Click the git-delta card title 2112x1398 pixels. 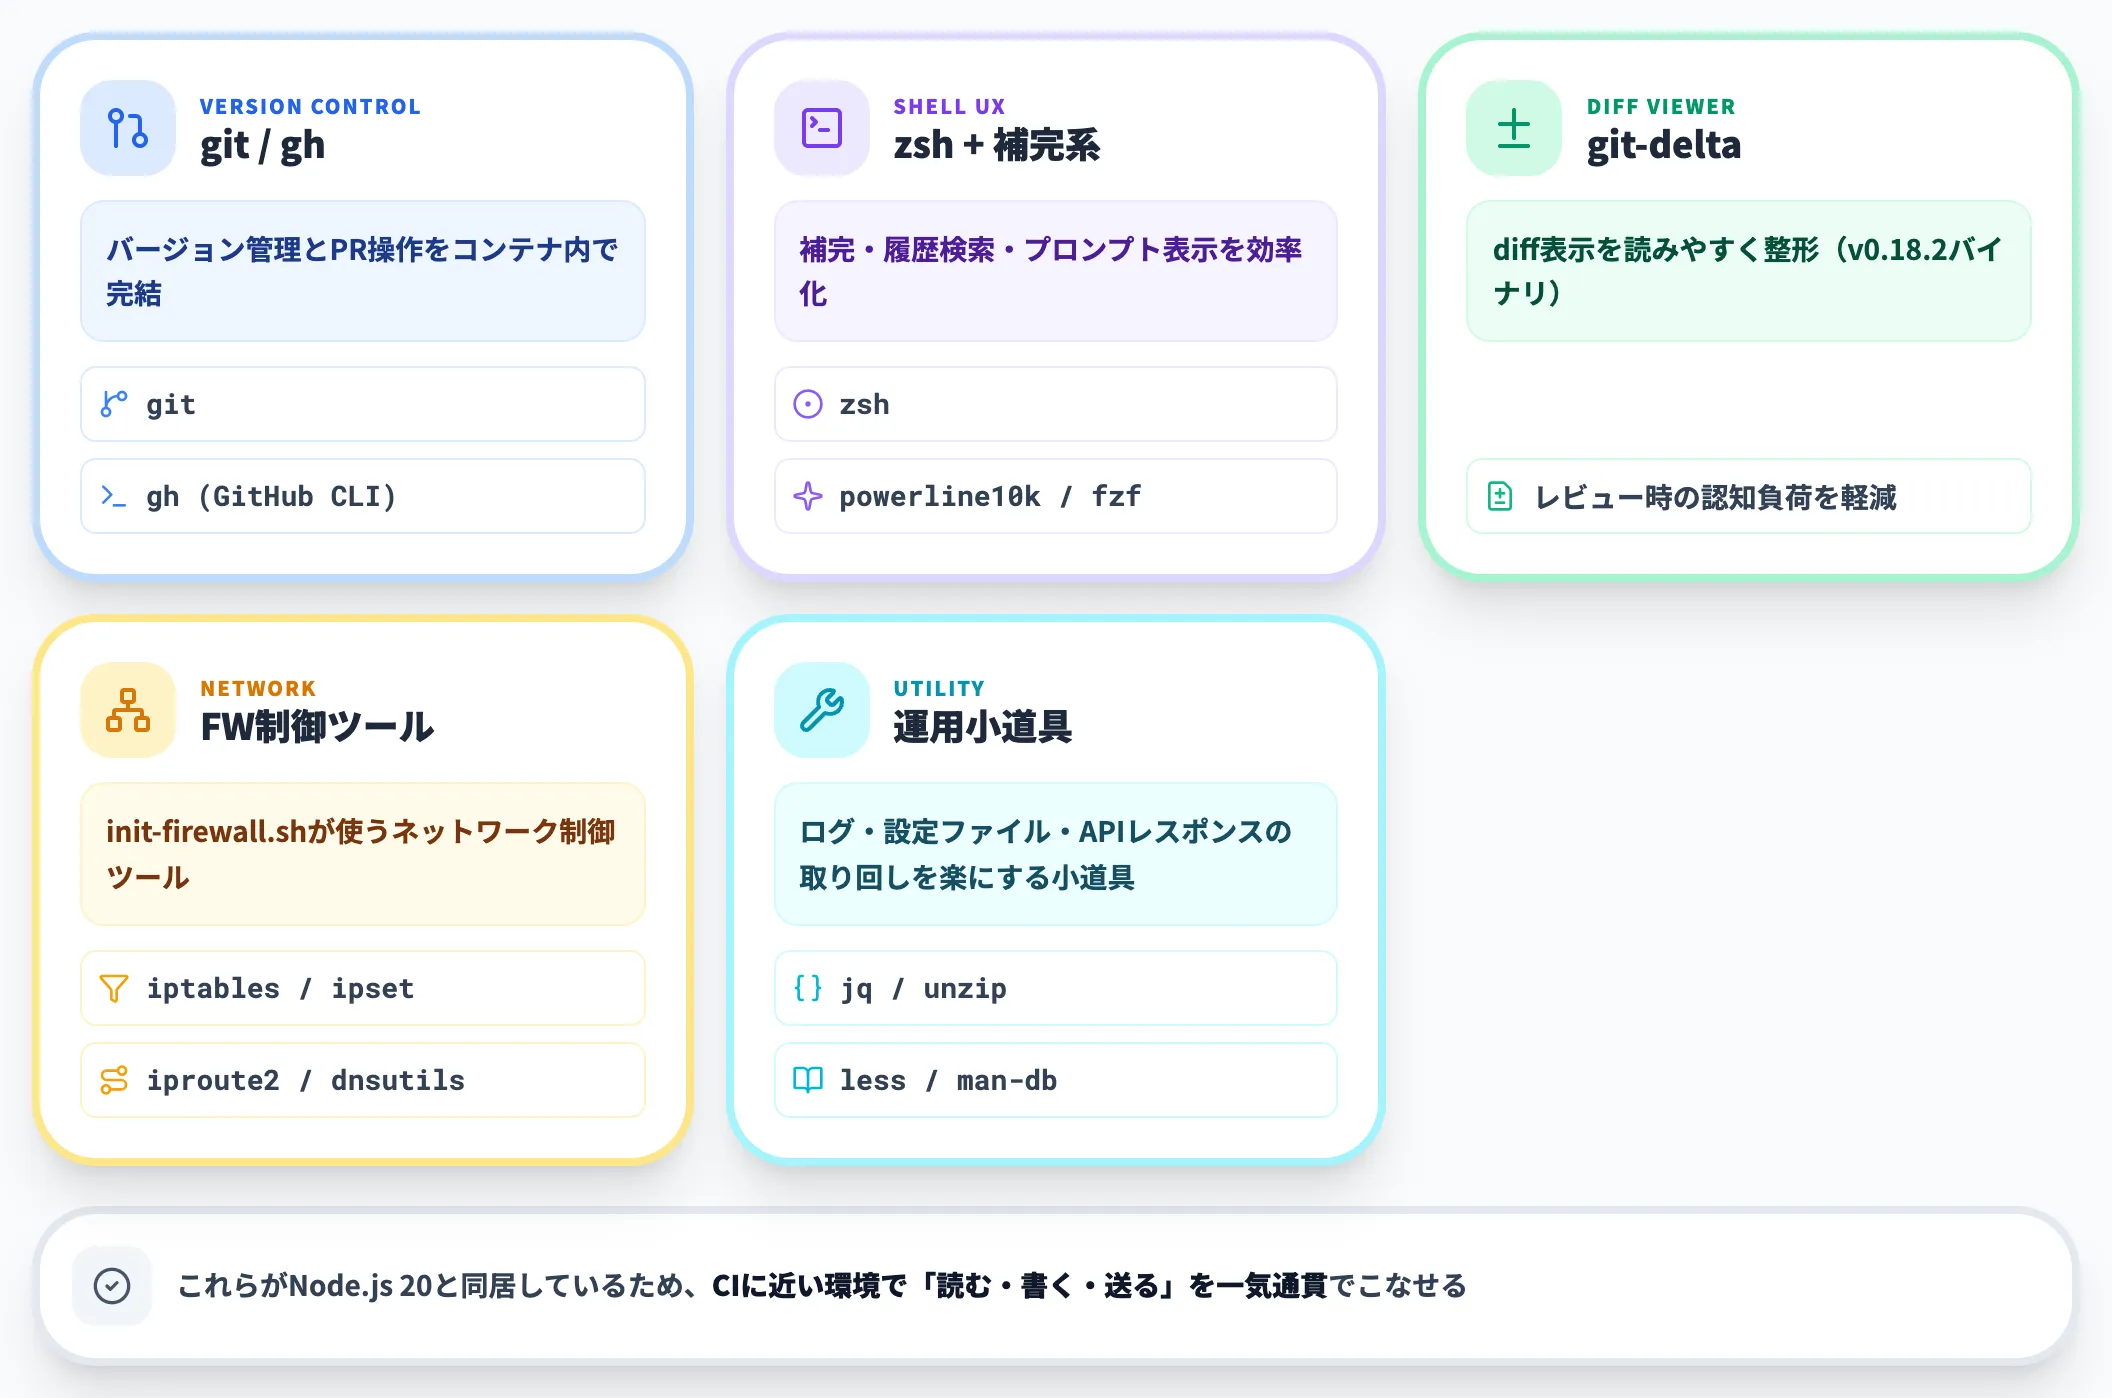click(x=1664, y=146)
